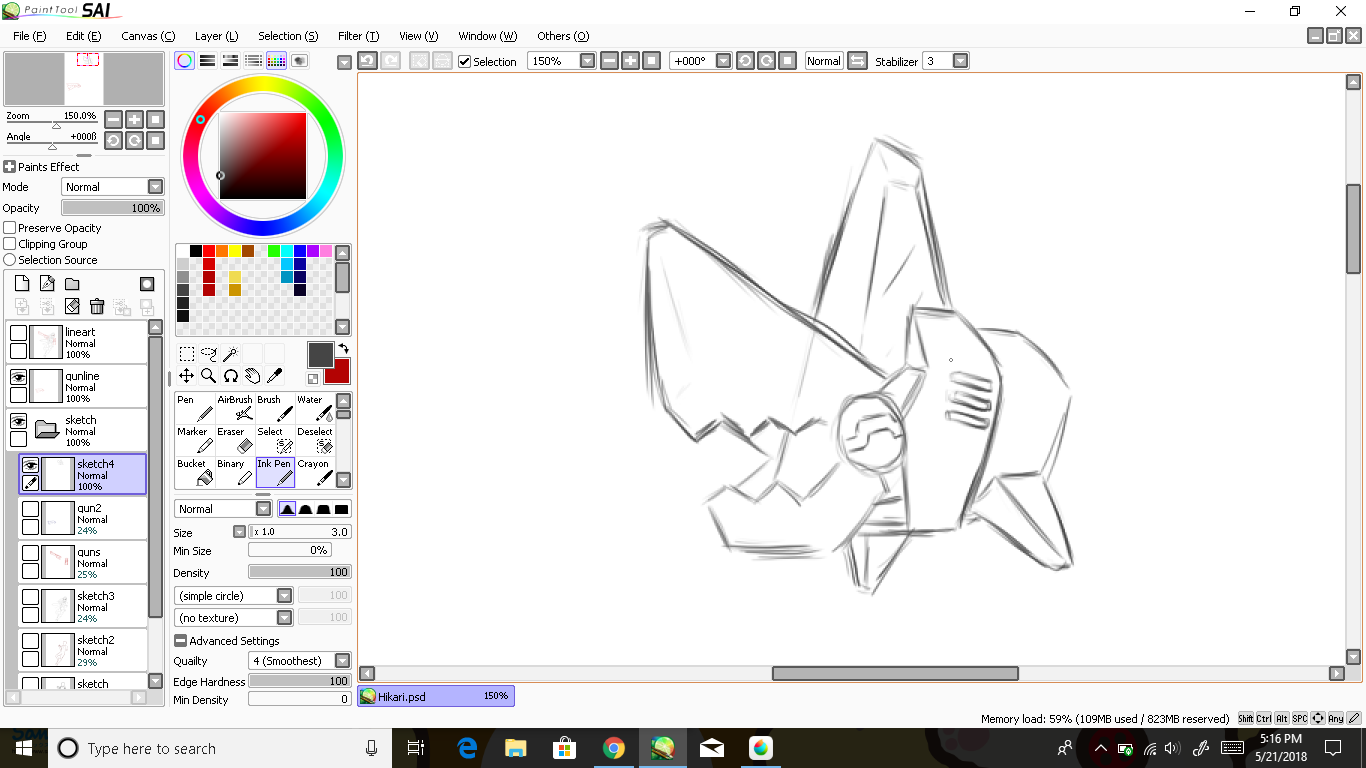
Task: Toggle the RGB slider panel
Action: tap(207, 61)
